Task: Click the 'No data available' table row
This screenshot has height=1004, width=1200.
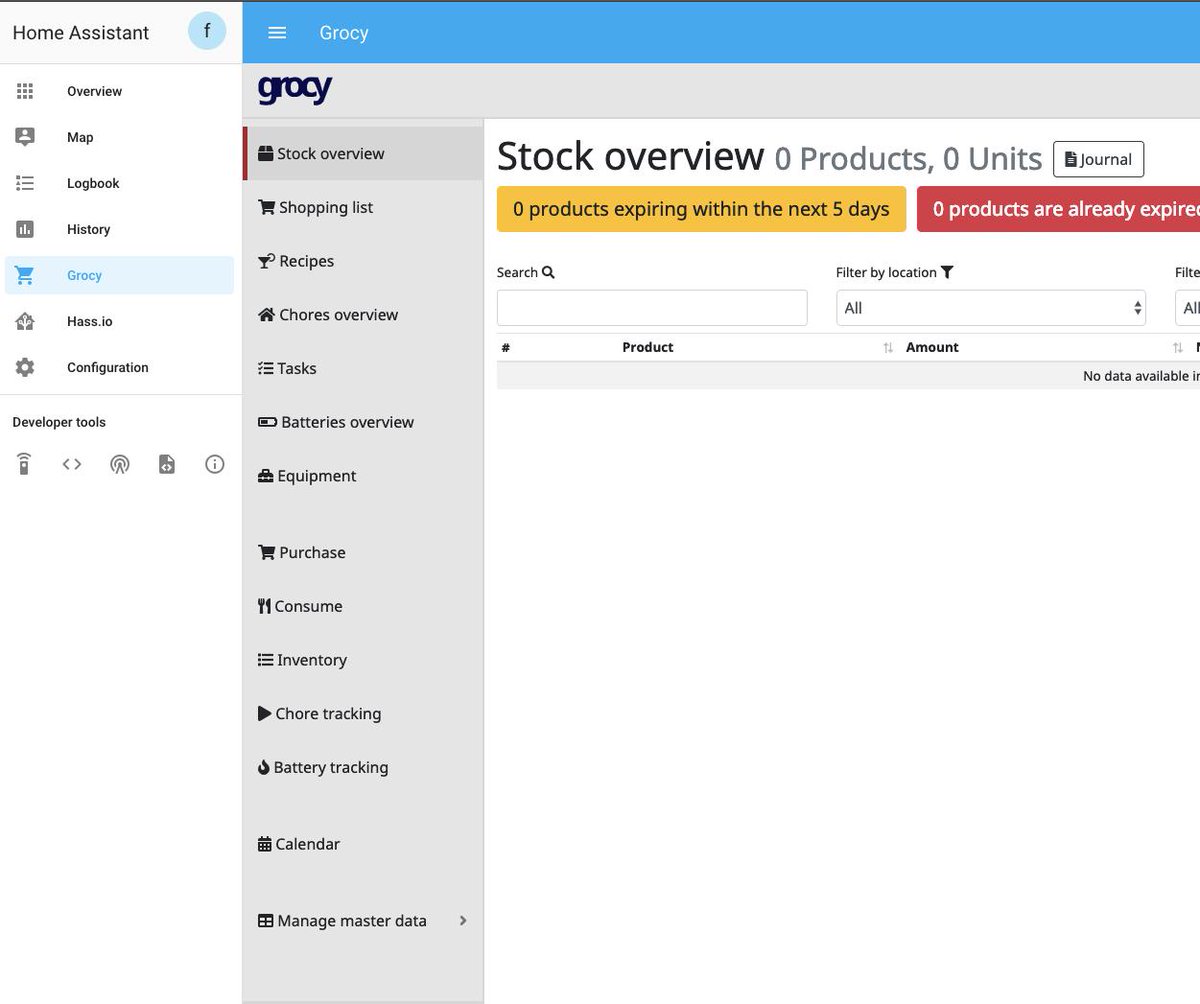Action: [848, 376]
